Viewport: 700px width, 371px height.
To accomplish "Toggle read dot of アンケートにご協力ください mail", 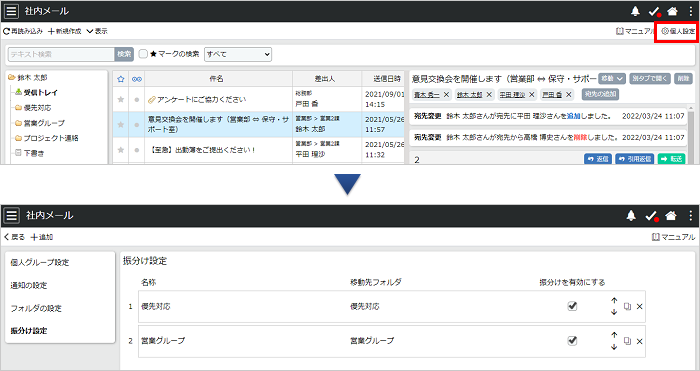I will (137, 100).
